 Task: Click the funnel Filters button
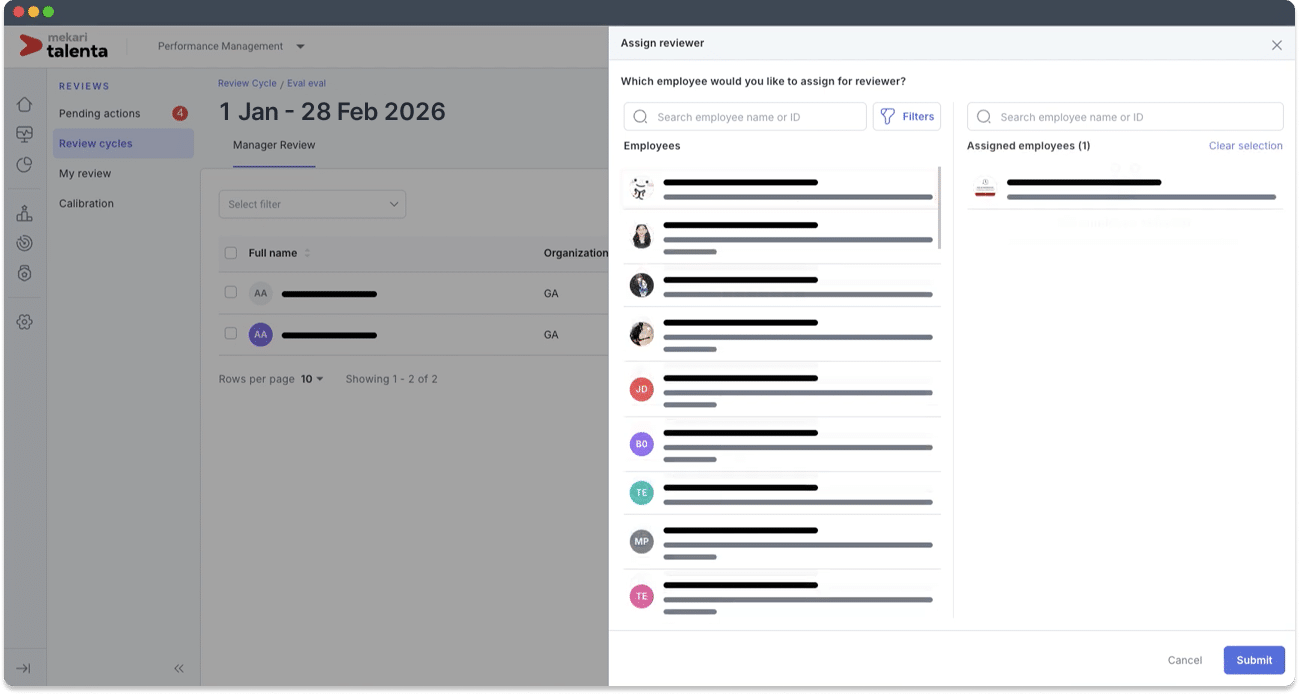[x=906, y=117]
